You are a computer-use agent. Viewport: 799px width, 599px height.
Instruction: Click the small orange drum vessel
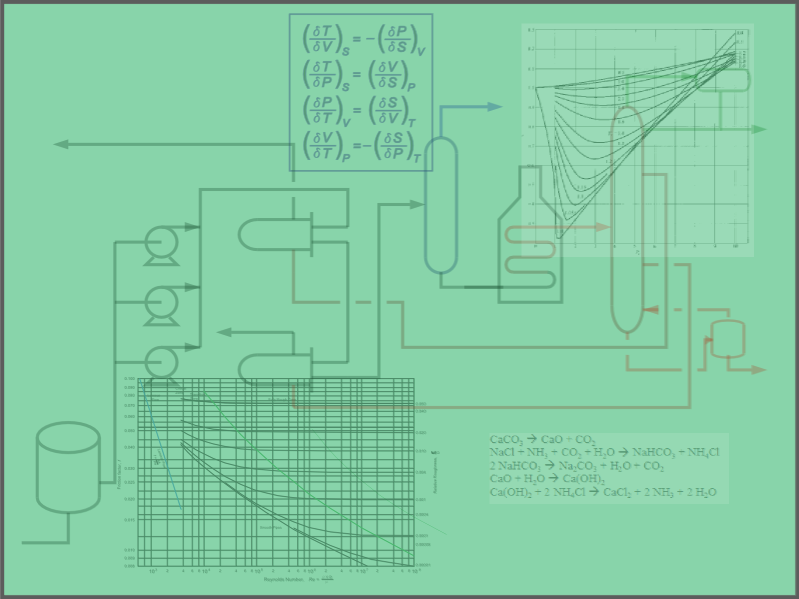(x=726, y=339)
